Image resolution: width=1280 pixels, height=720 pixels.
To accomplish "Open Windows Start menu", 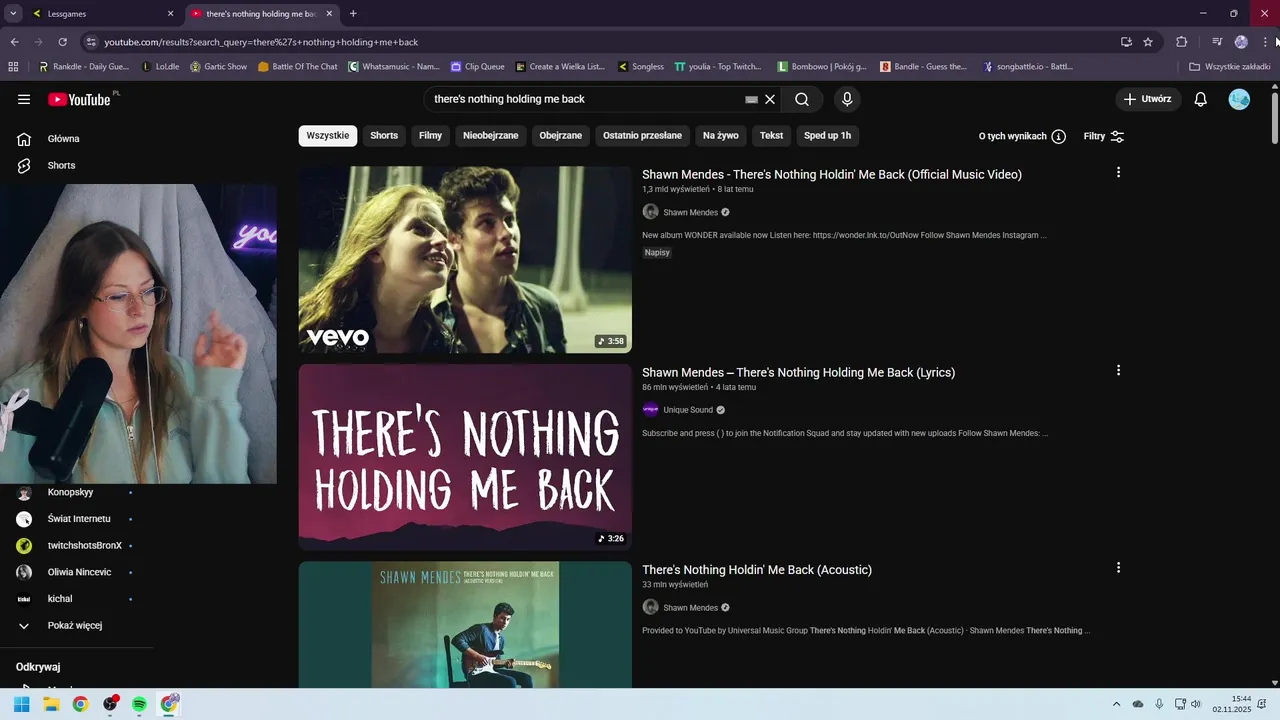I will pyautogui.click(x=21, y=704).
